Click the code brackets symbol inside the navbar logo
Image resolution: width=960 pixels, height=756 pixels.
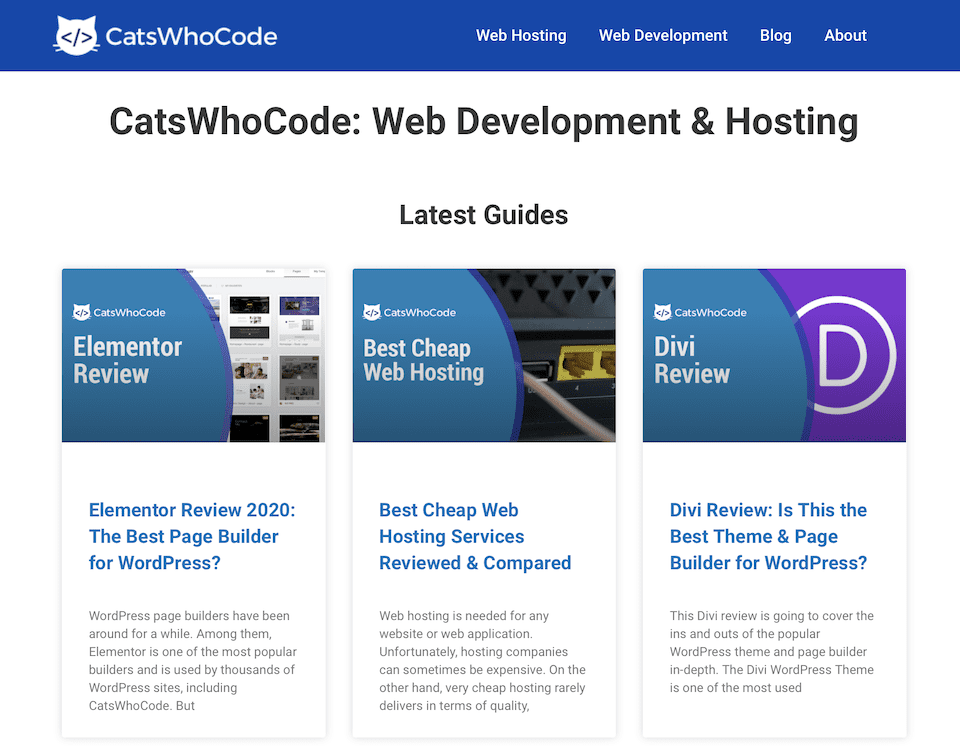78,35
